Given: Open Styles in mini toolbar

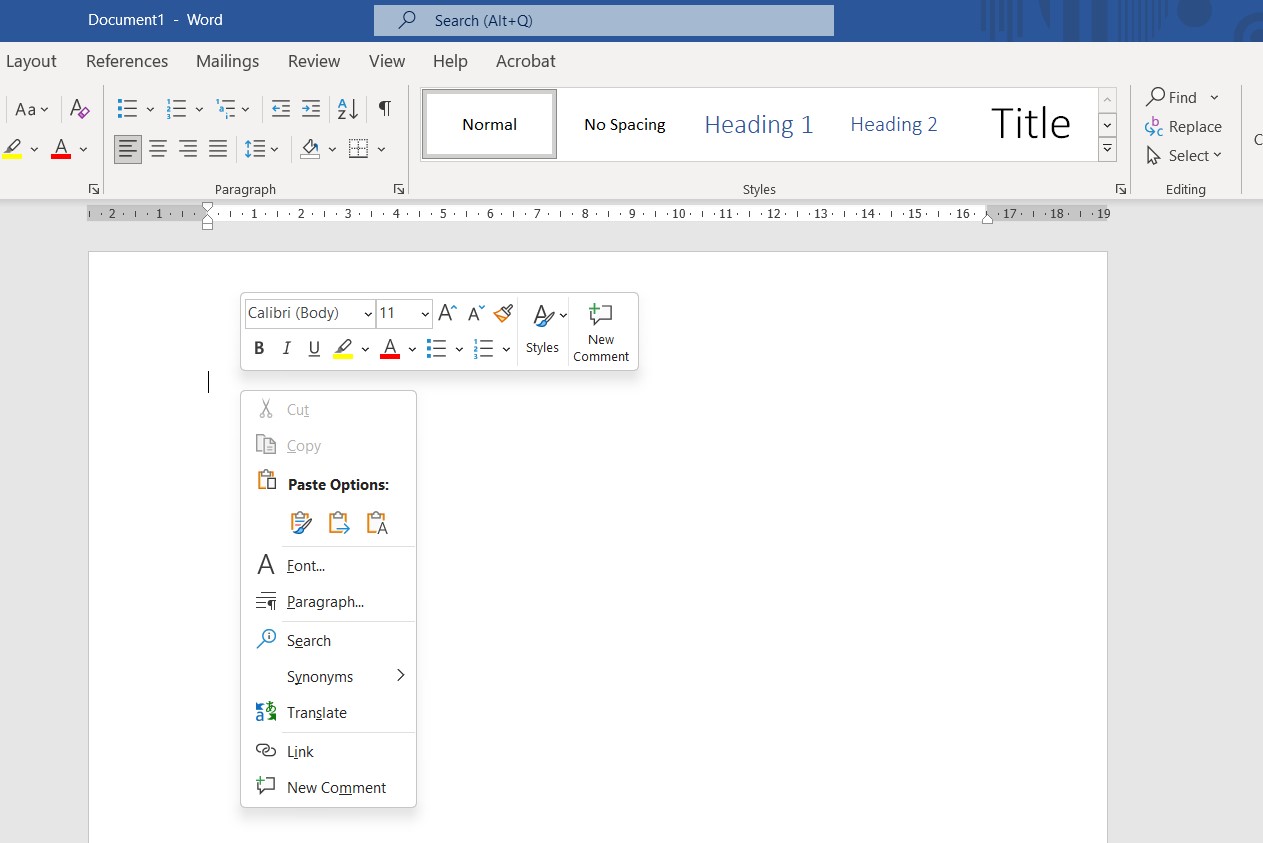Looking at the screenshot, I should (543, 329).
